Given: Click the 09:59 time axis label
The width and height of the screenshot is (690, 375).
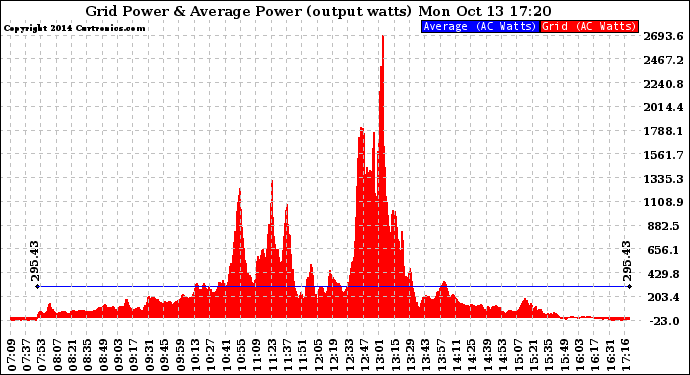Looking at the screenshot, I should 179,354.
